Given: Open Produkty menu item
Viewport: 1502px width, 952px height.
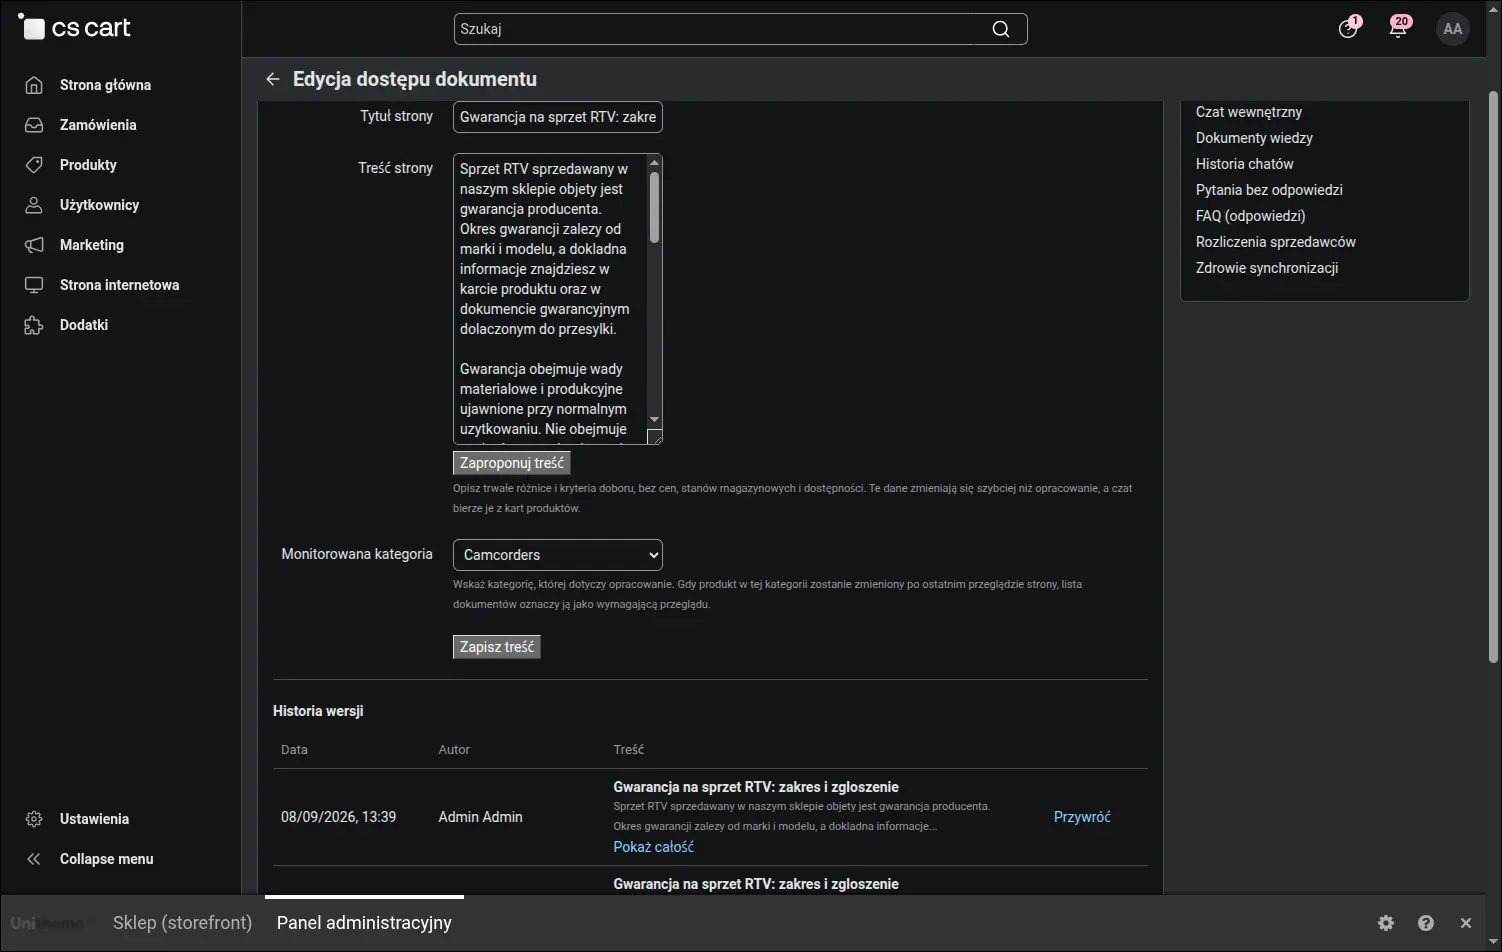Looking at the screenshot, I should pos(88,165).
